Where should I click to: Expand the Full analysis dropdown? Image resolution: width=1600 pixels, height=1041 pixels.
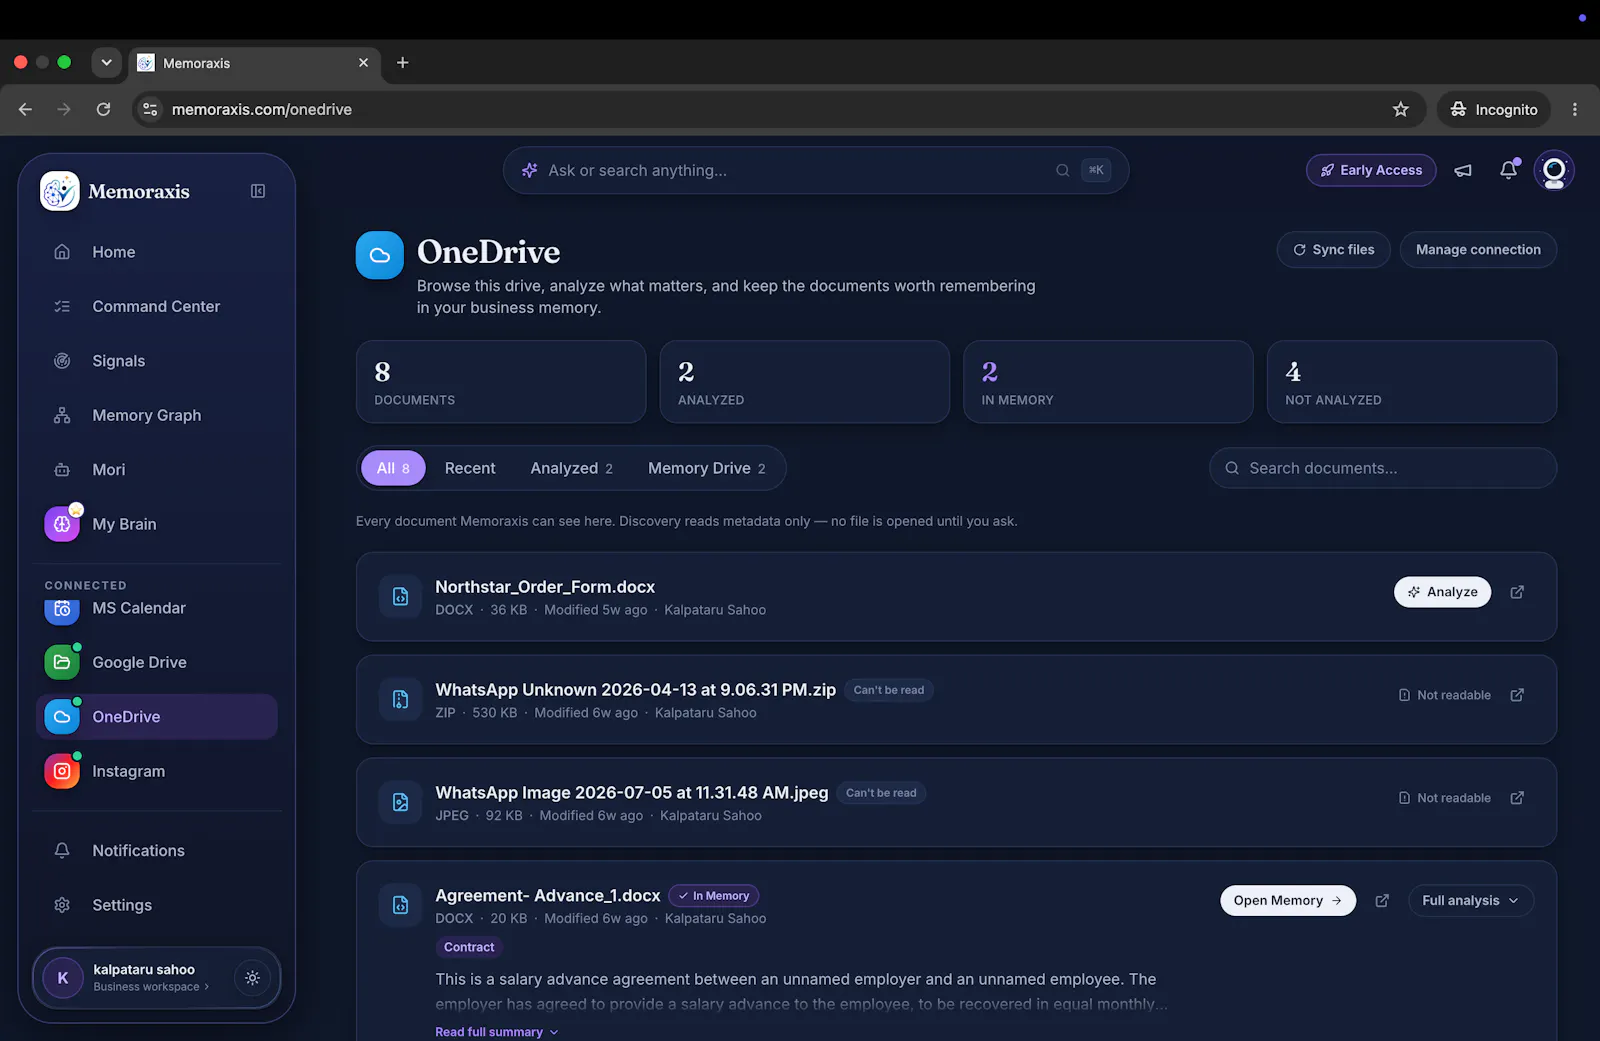(x=1471, y=901)
